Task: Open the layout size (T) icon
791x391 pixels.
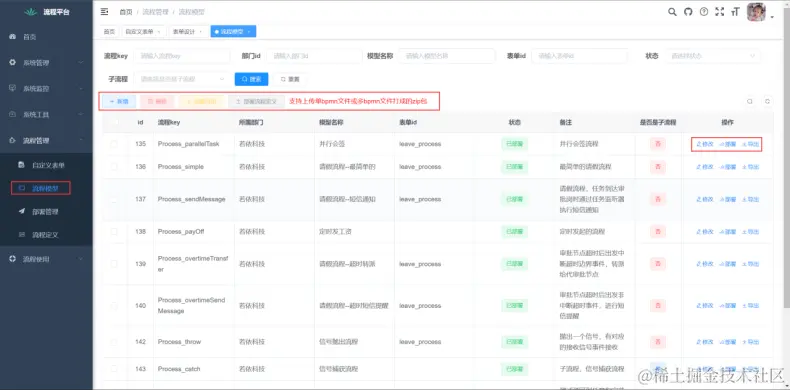Action: 736,12
